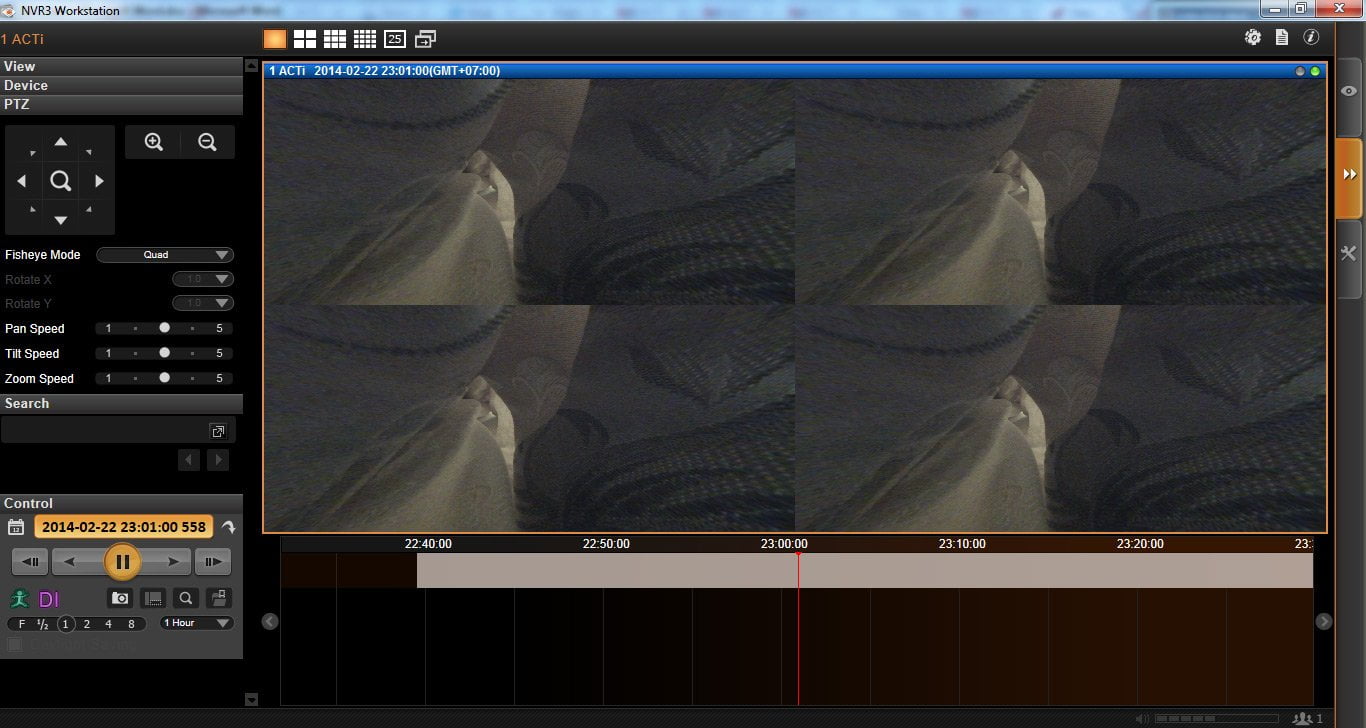Open the Rotate Y dropdown

tap(203, 303)
